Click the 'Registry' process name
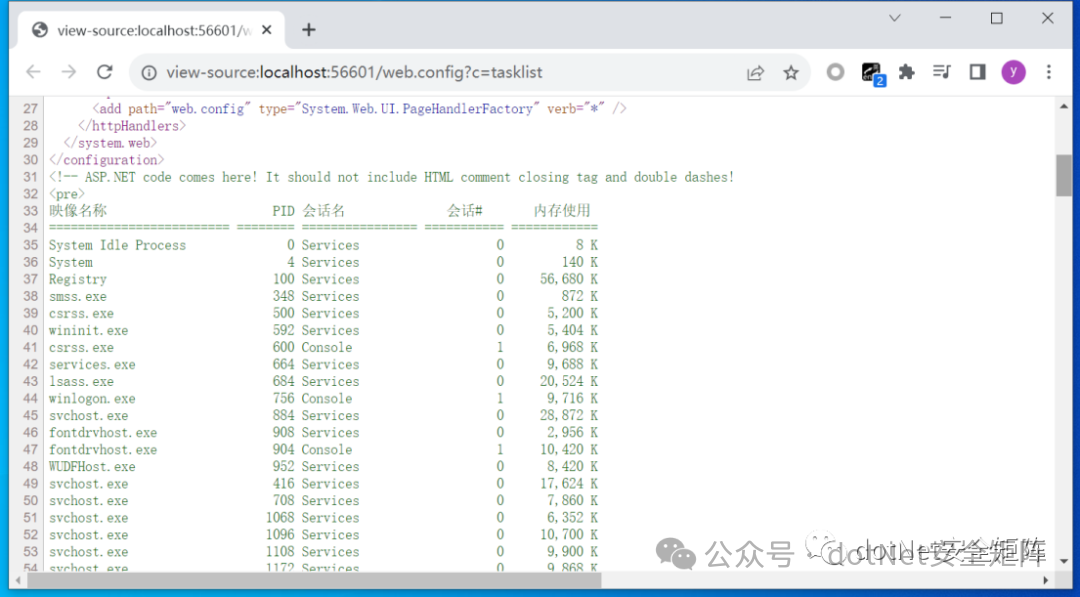 [x=78, y=279]
